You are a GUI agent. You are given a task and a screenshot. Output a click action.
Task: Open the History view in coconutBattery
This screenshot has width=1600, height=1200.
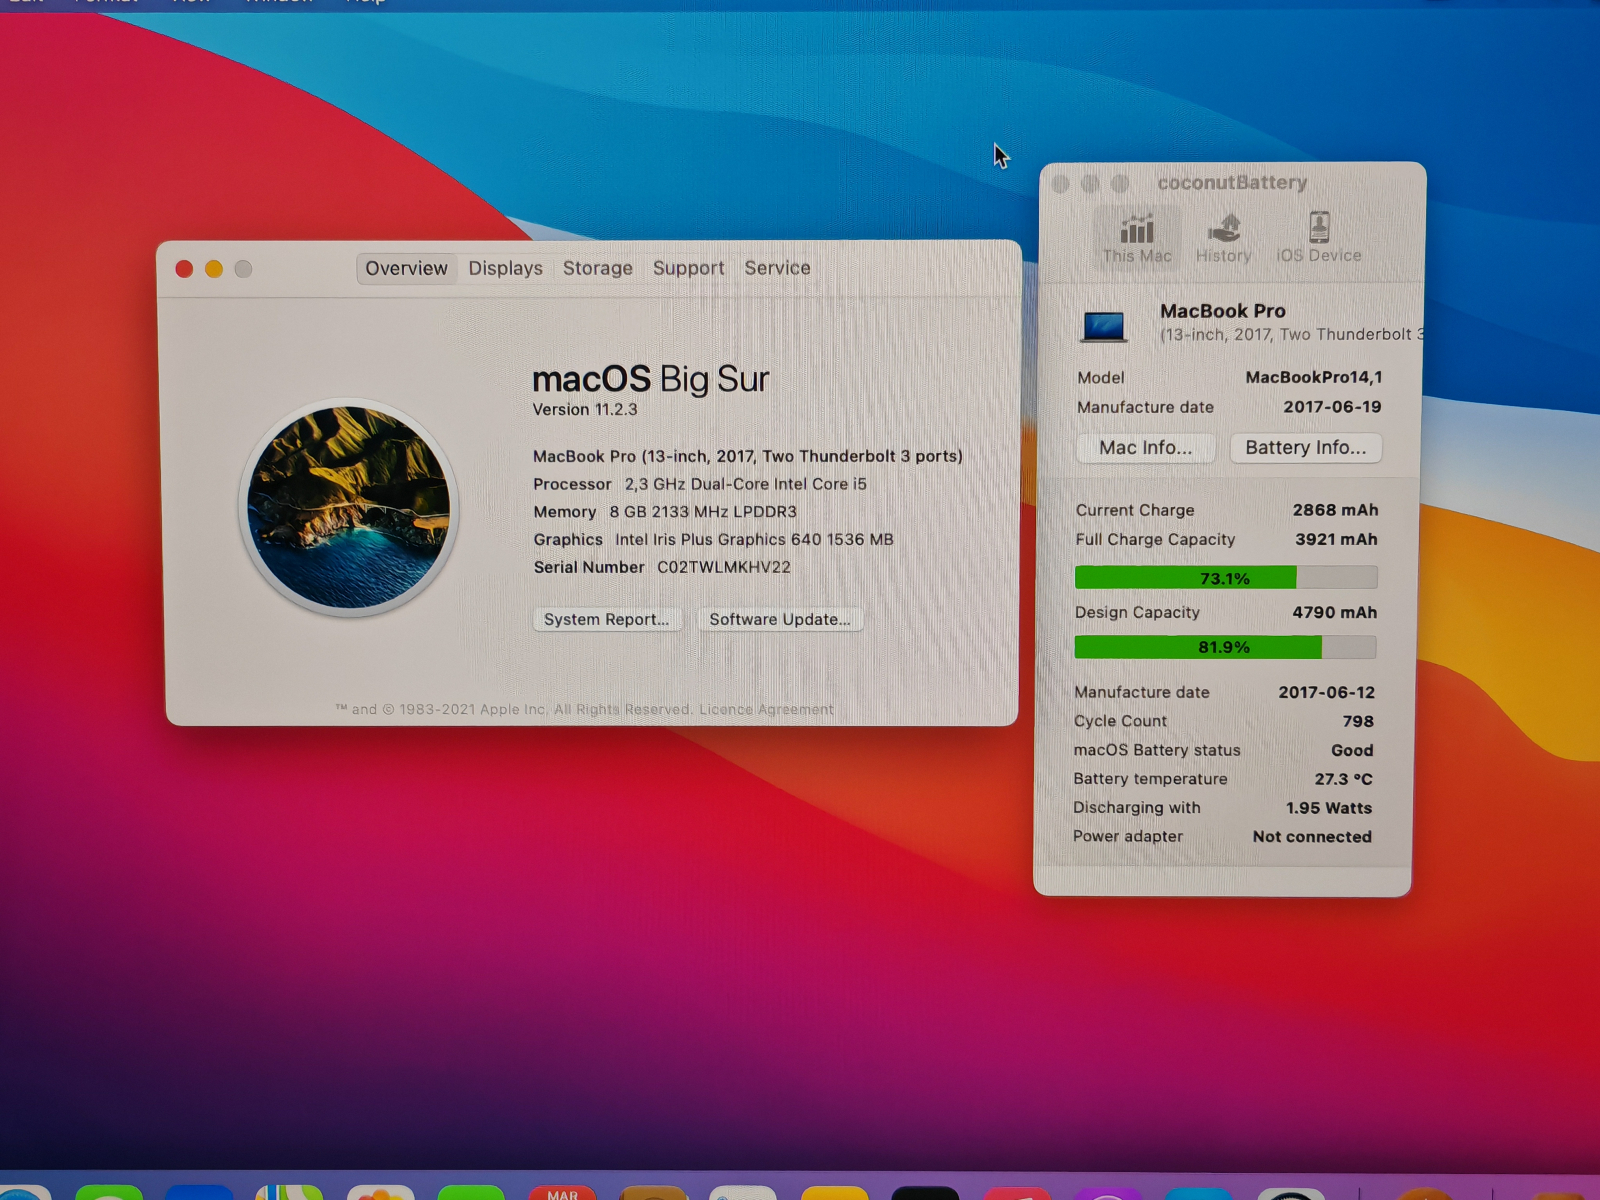tap(1223, 238)
